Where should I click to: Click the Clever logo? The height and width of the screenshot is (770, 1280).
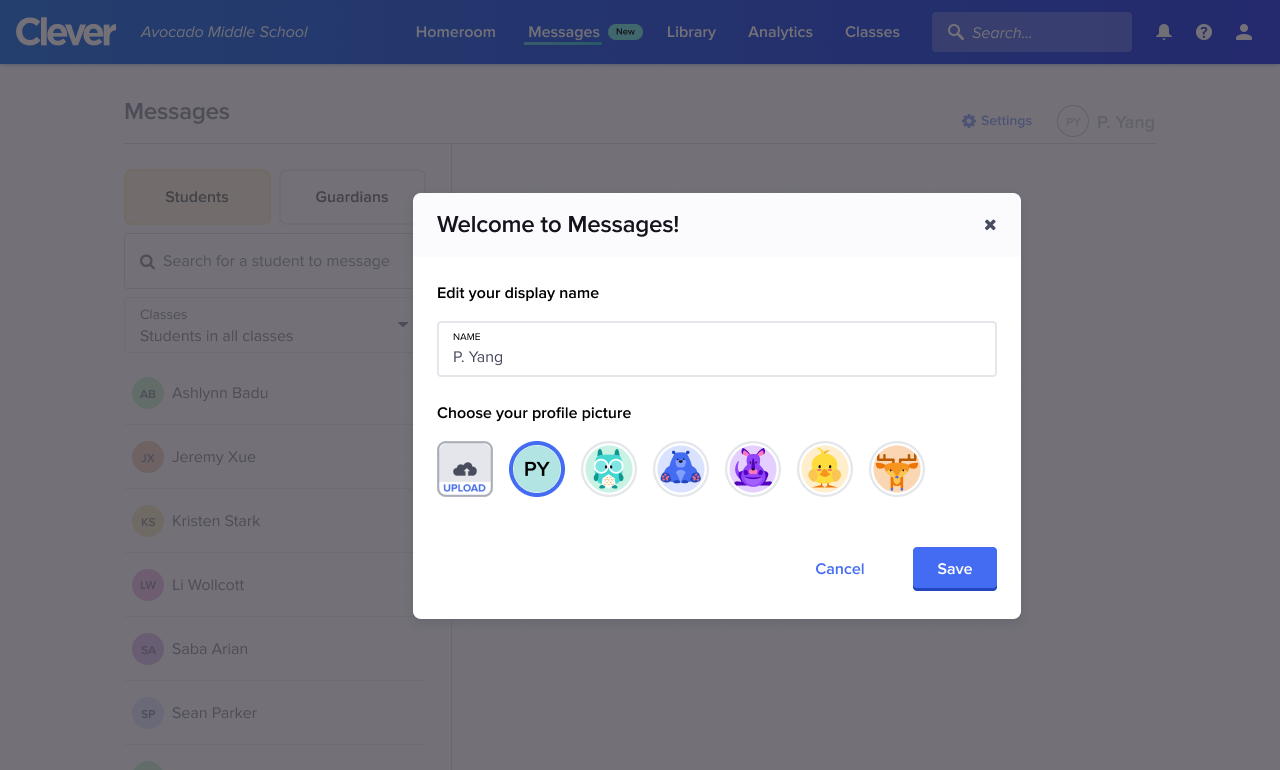coord(65,31)
